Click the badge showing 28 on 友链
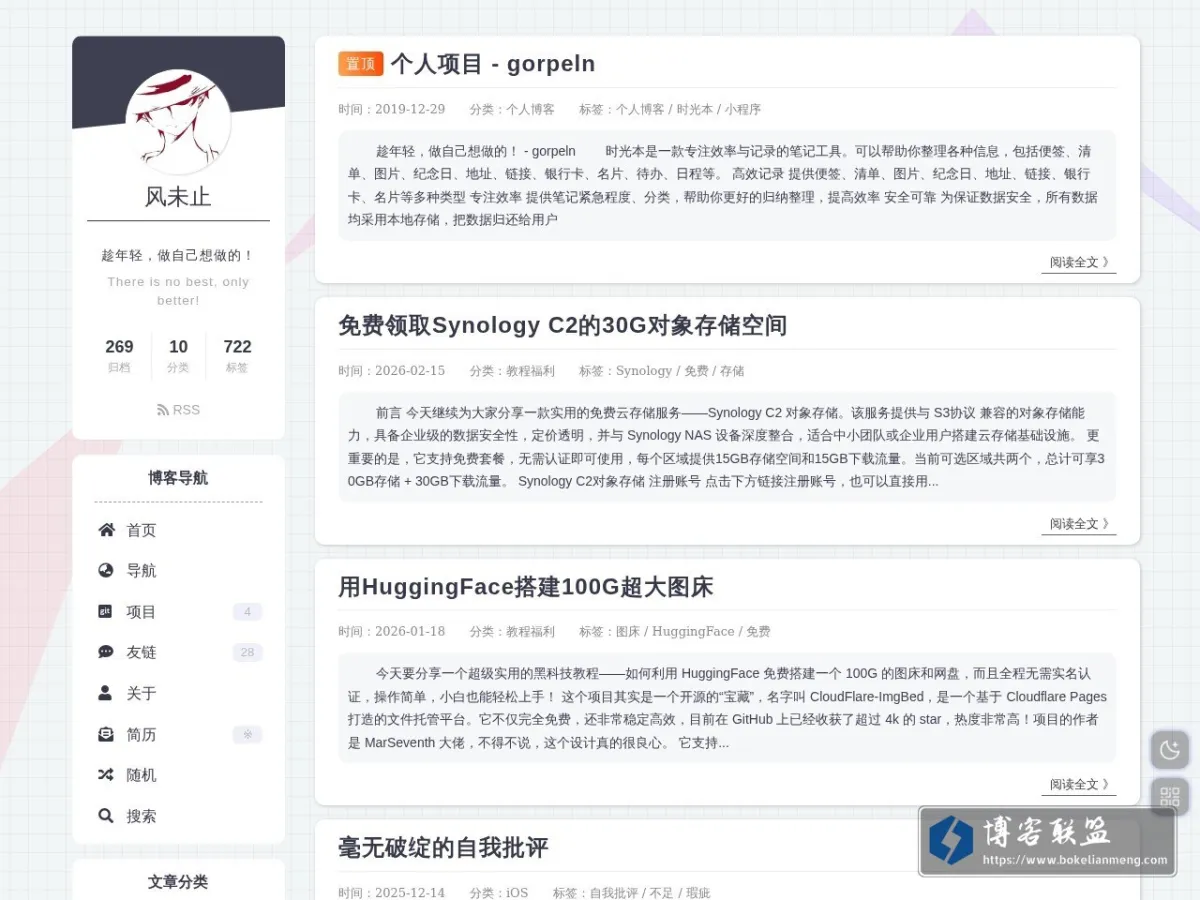 (x=247, y=653)
